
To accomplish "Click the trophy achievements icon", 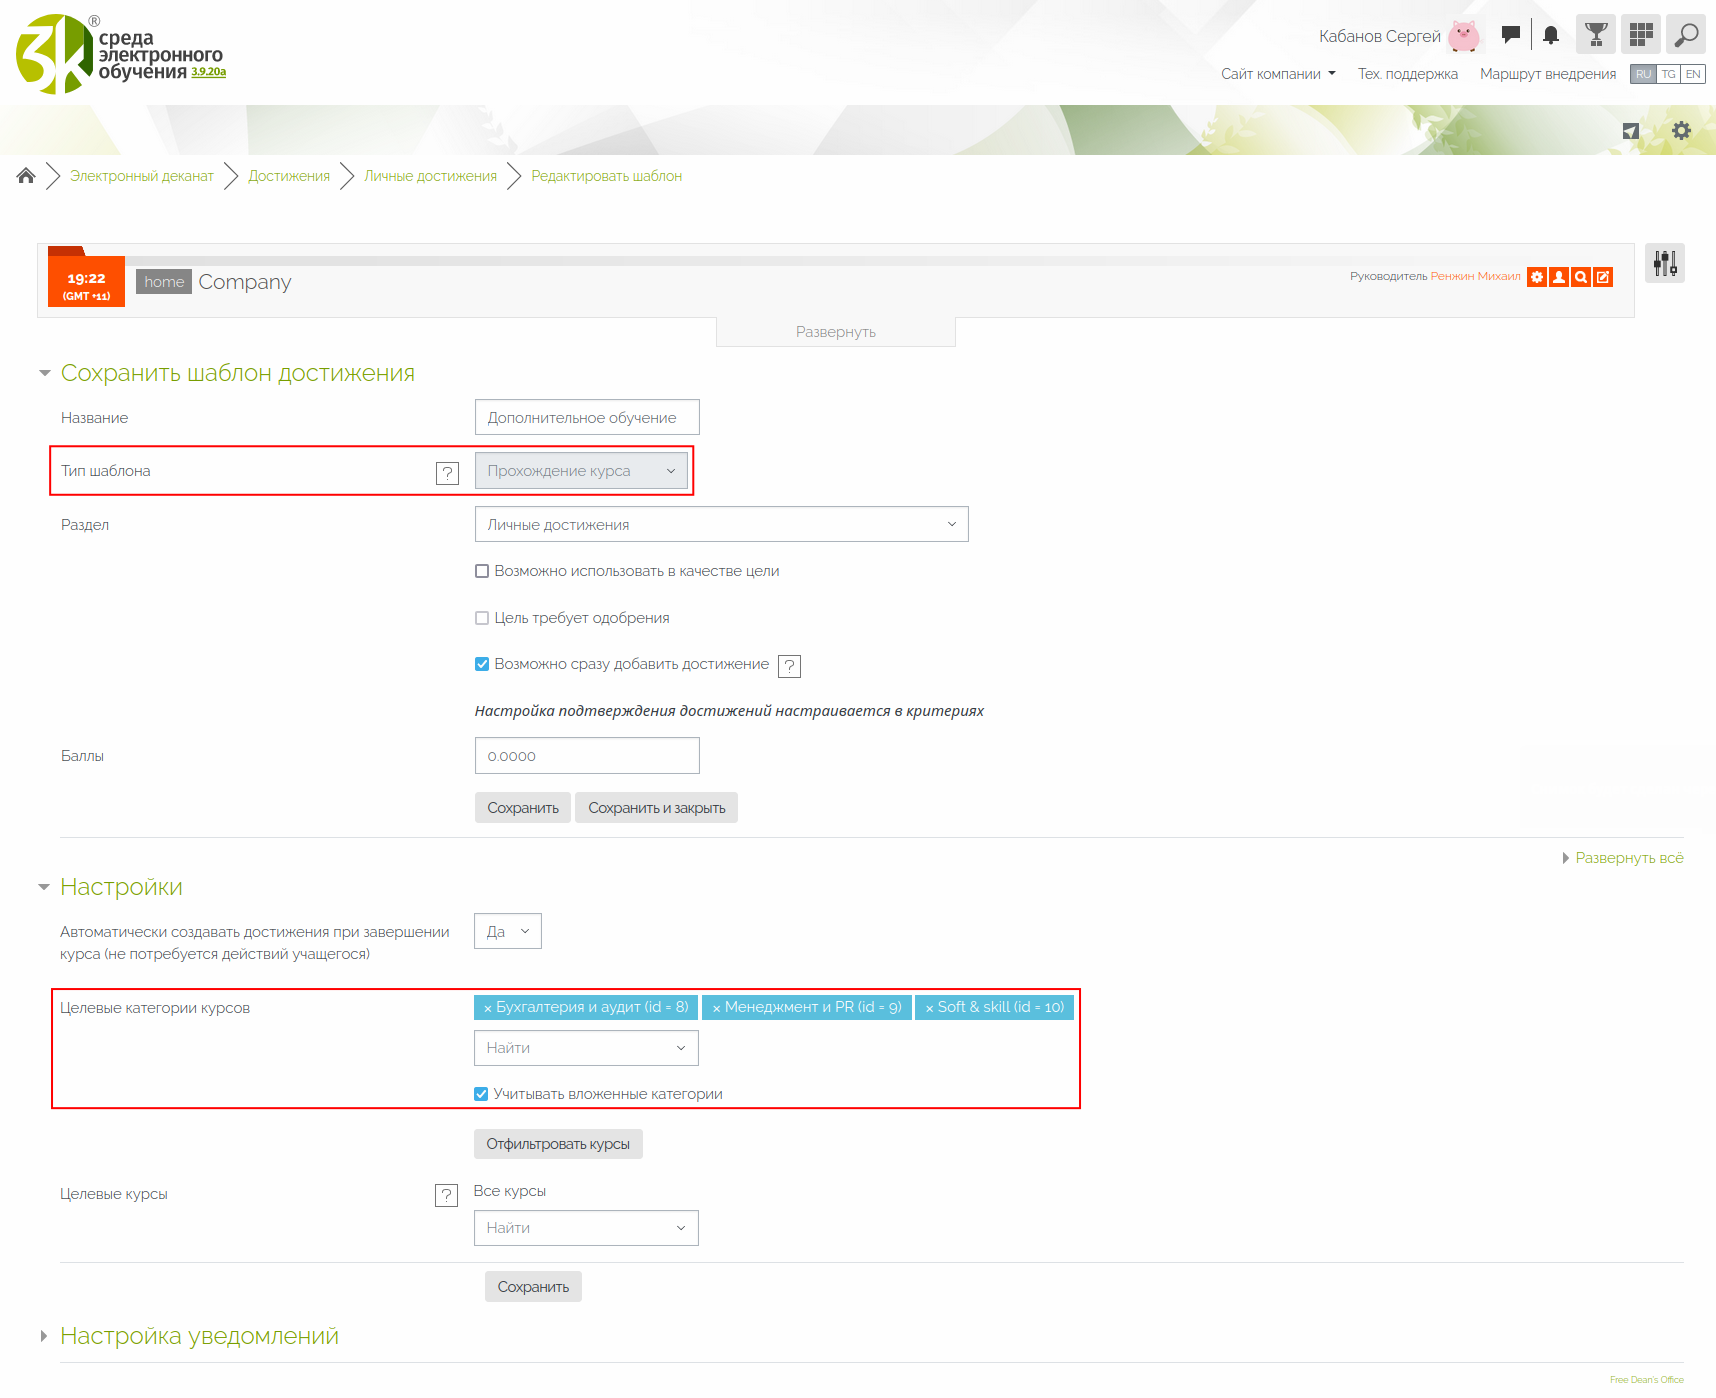I will (1596, 35).
